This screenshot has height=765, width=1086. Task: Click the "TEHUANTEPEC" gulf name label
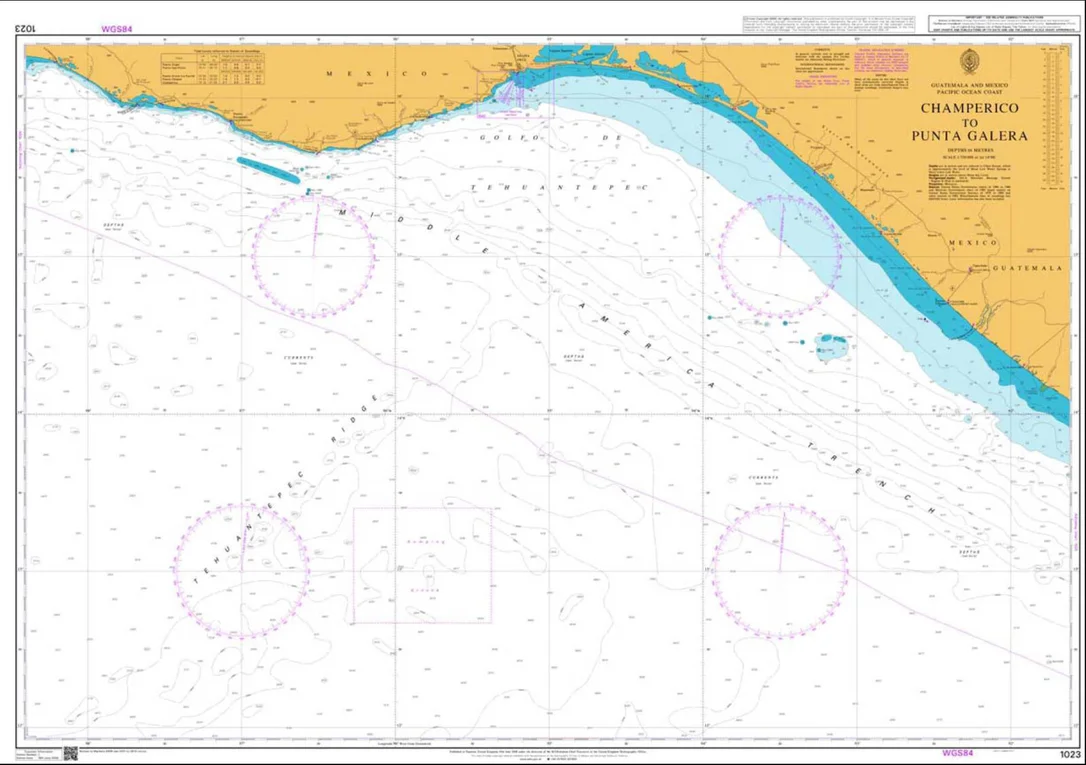tap(559, 188)
